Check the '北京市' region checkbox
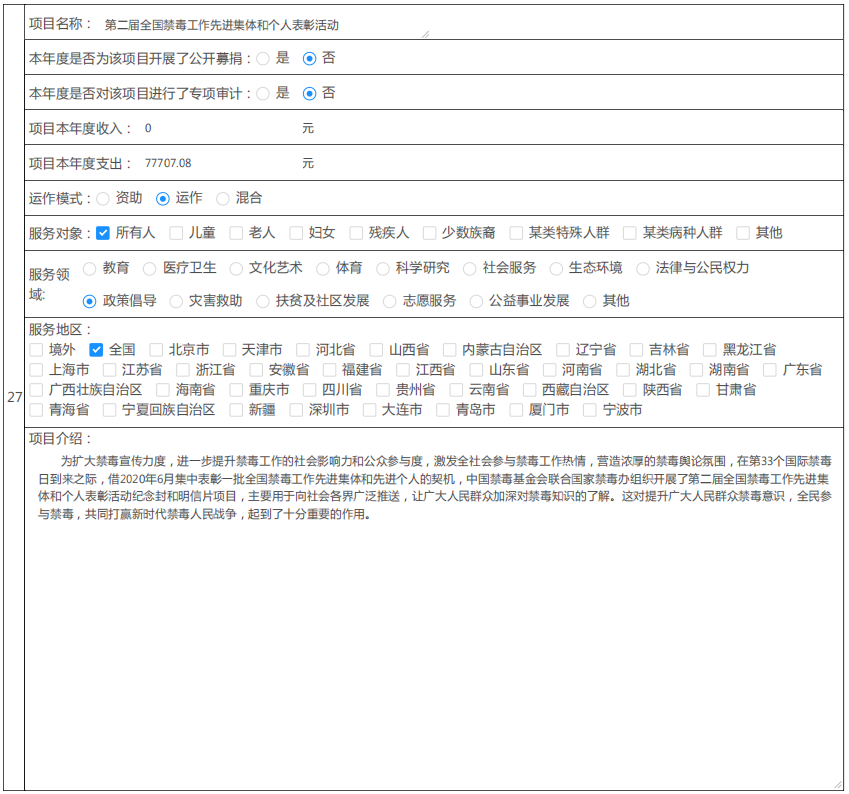The width and height of the screenshot is (849, 794). coord(156,350)
